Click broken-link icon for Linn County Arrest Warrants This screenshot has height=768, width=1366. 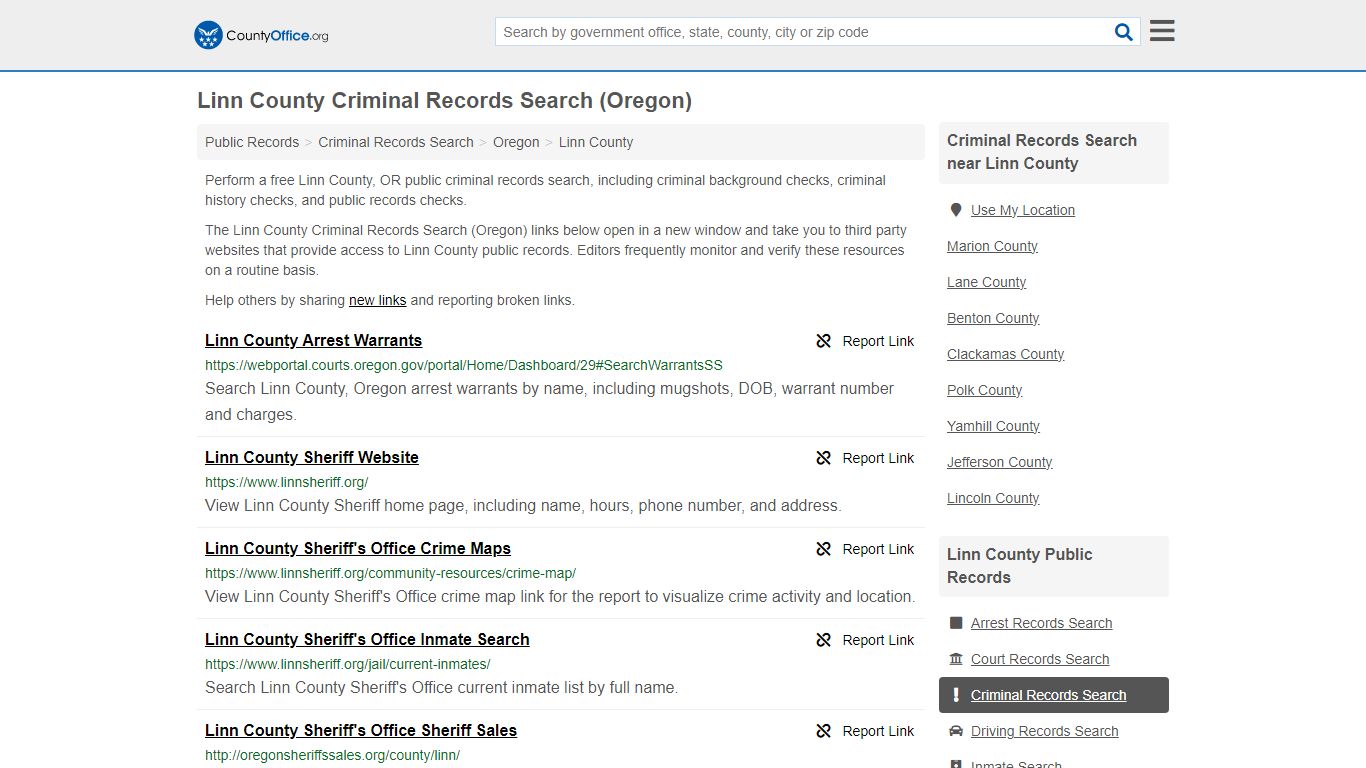tap(824, 341)
